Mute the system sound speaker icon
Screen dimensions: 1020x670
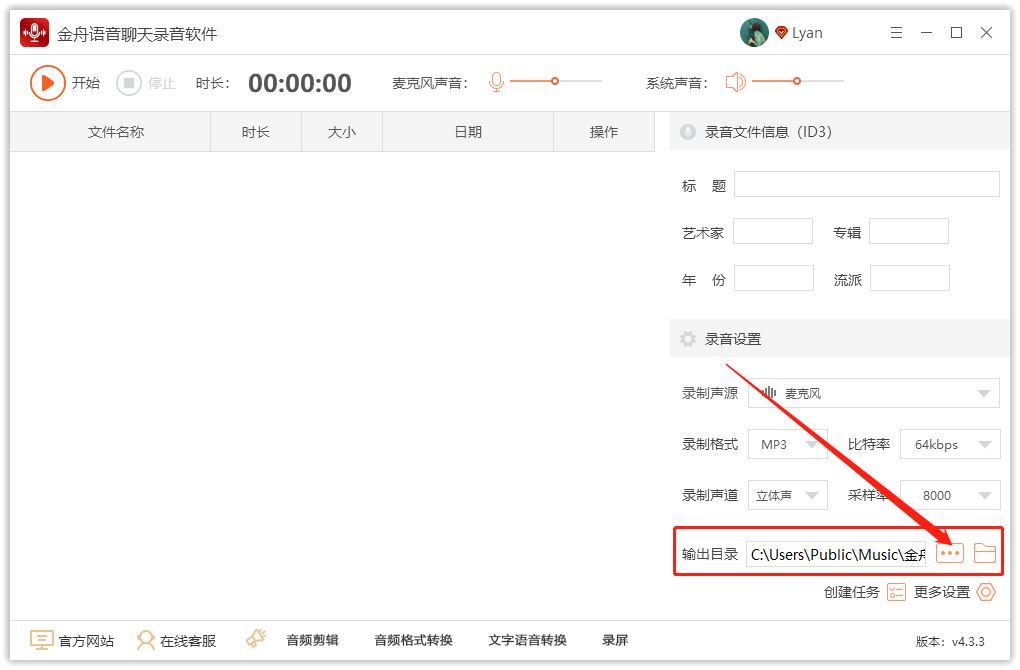point(736,82)
